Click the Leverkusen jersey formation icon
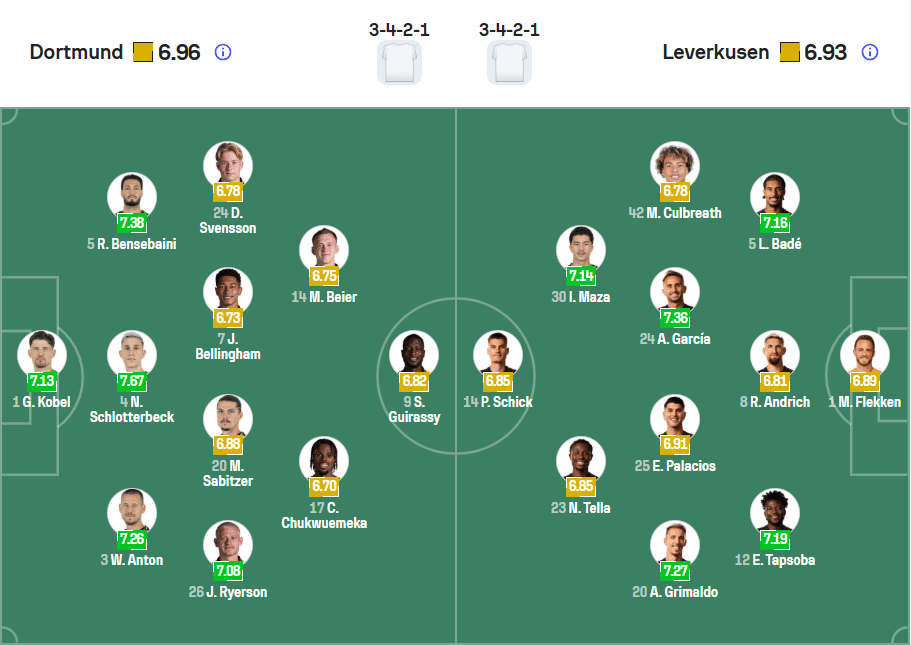 coord(509,60)
